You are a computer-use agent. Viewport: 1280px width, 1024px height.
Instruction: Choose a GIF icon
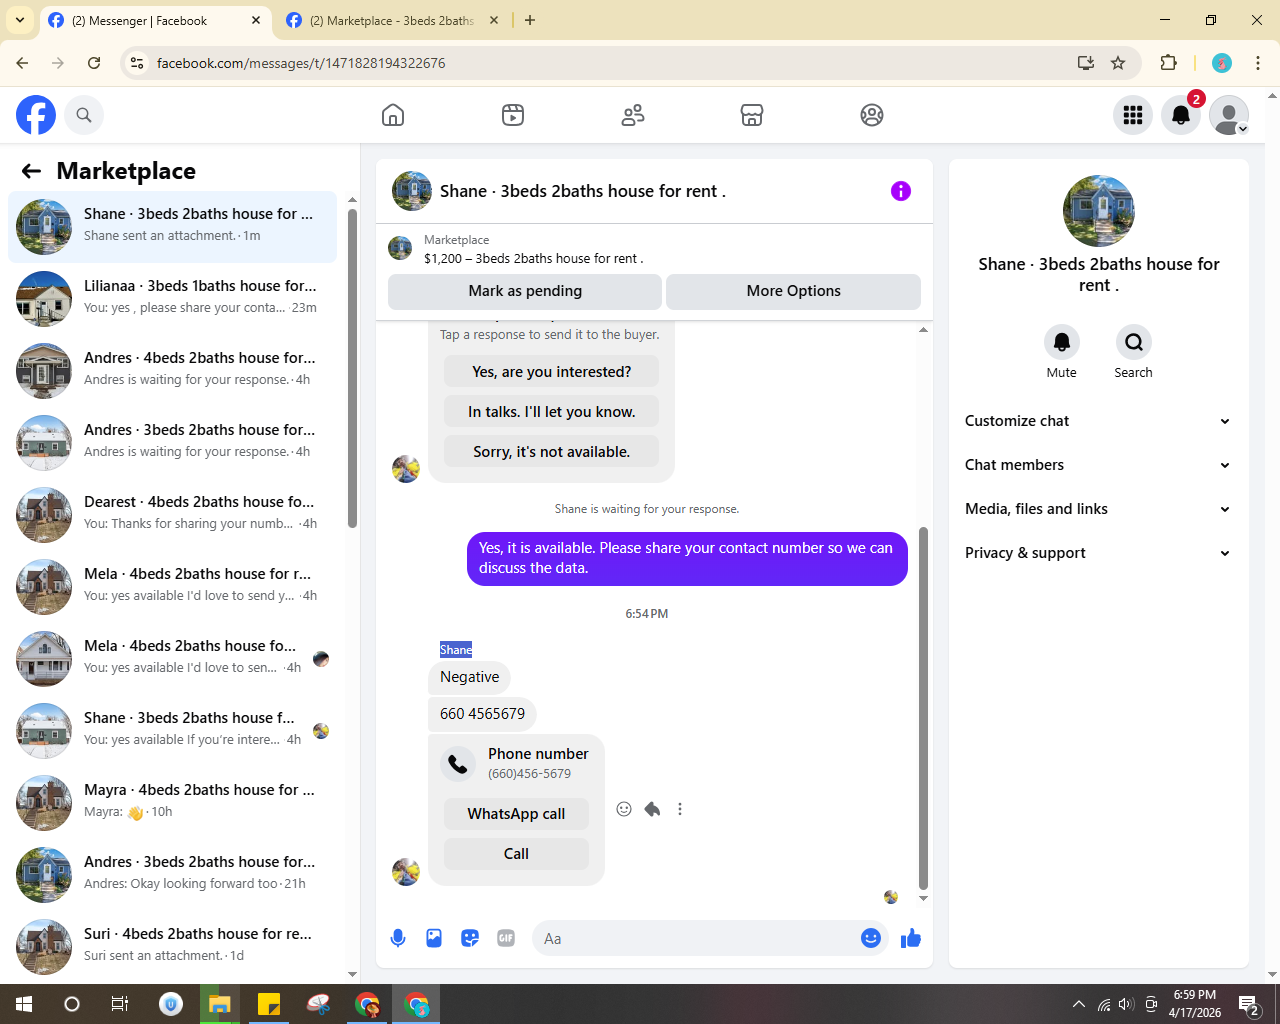(x=506, y=938)
